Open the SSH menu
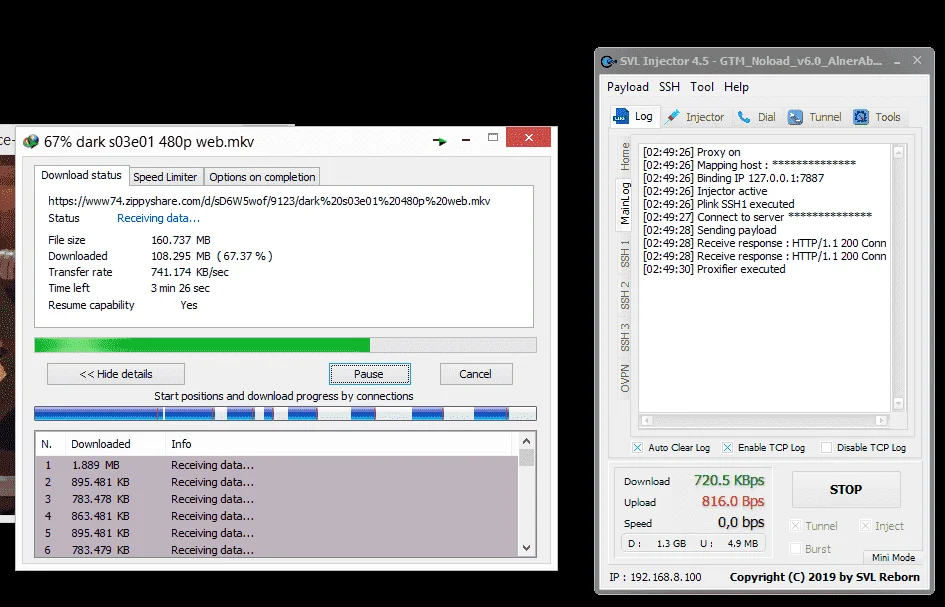This screenshot has width=945, height=607. click(669, 87)
